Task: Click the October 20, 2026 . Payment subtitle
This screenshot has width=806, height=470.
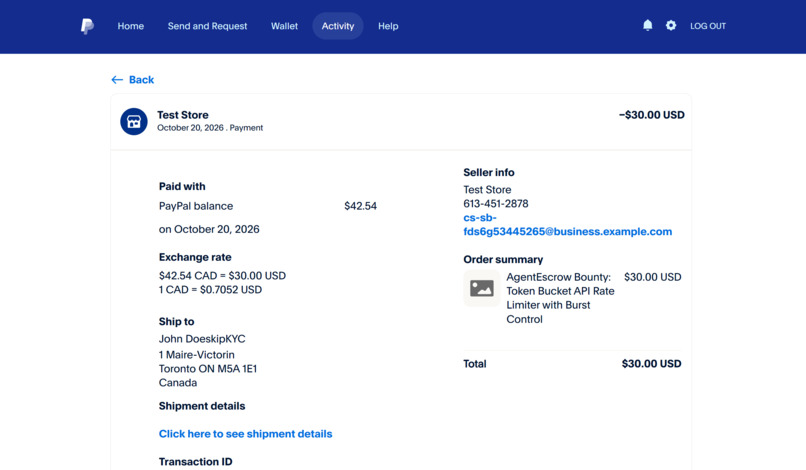Action: (210, 128)
